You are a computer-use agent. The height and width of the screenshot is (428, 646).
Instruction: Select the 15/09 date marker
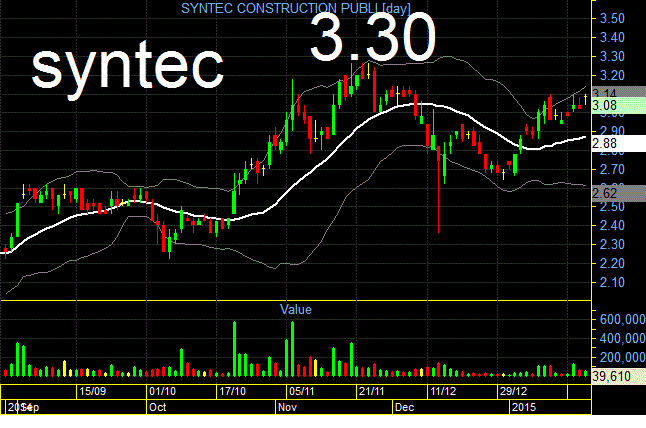92,391
